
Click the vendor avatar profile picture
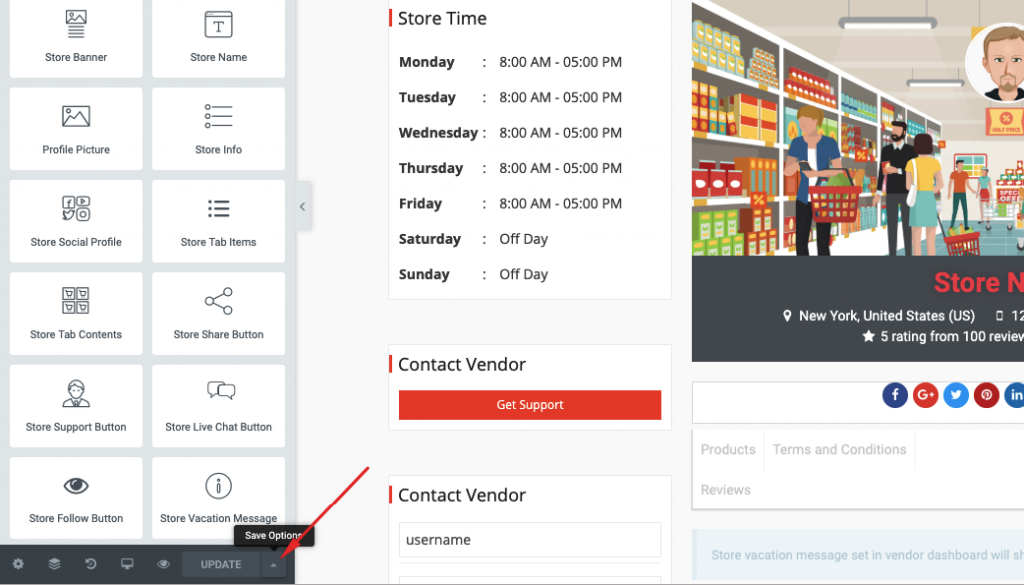(x=997, y=63)
